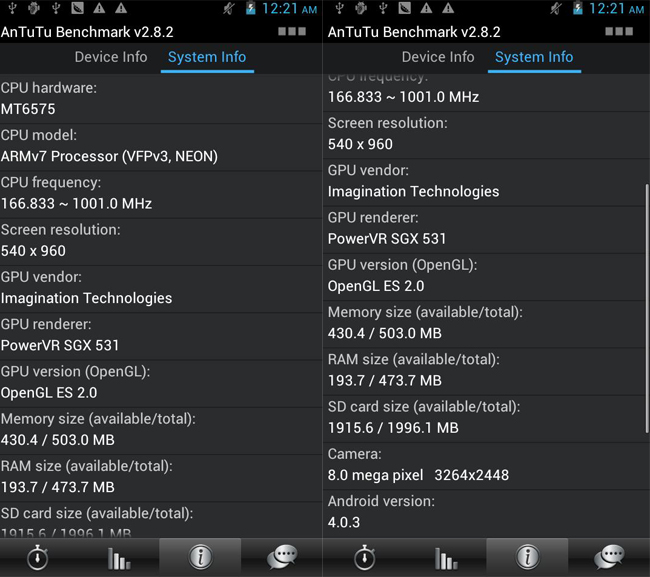Image resolution: width=650 pixels, height=577 pixels.
Task: Tap the 'Camera:' label
Action: click(x=354, y=454)
